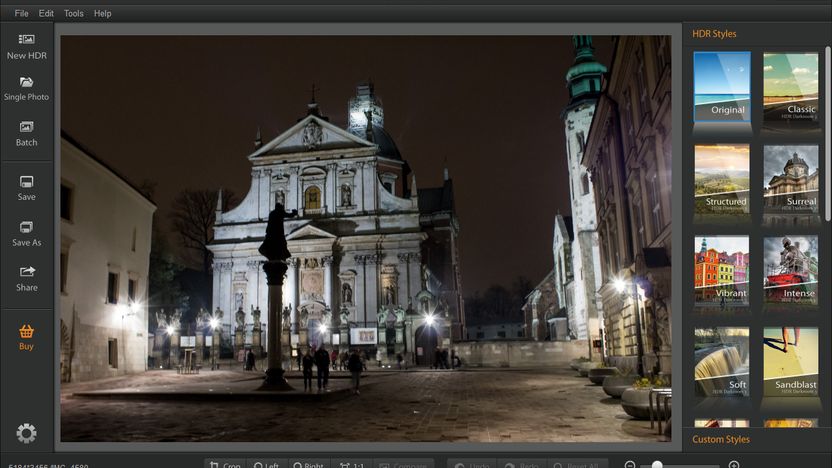The width and height of the screenshot is (832, 468).
Task: Apply the Structured HDR style
Action: point(722,179)
